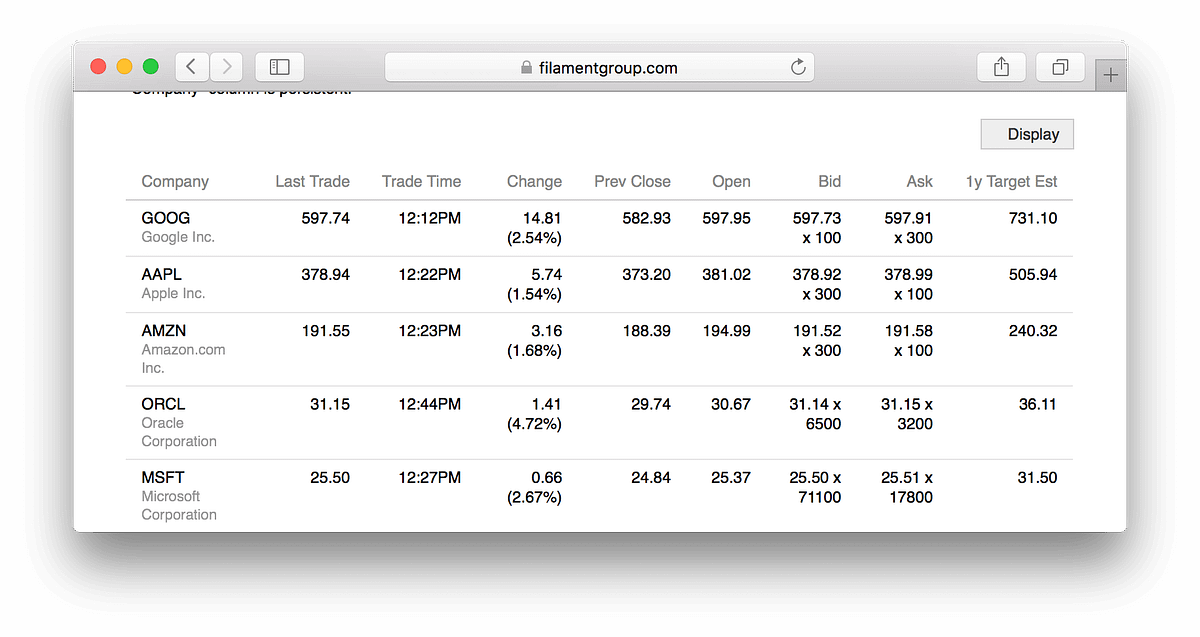The image size is (1200, 637).
Task: Close the Safari window with red button
Action: tap(99, 67)
